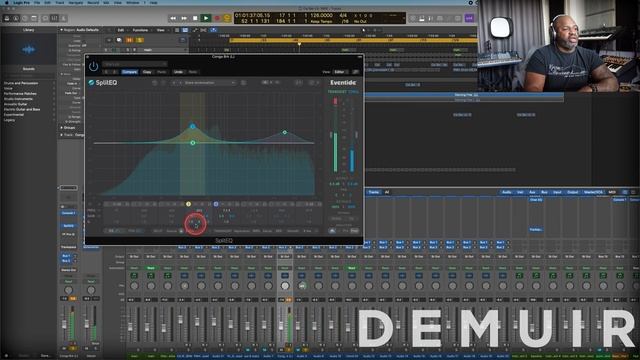Toggle Compare in the plugin header
The height and width of the screenshot is (360, 640).
tap(129, 72)
